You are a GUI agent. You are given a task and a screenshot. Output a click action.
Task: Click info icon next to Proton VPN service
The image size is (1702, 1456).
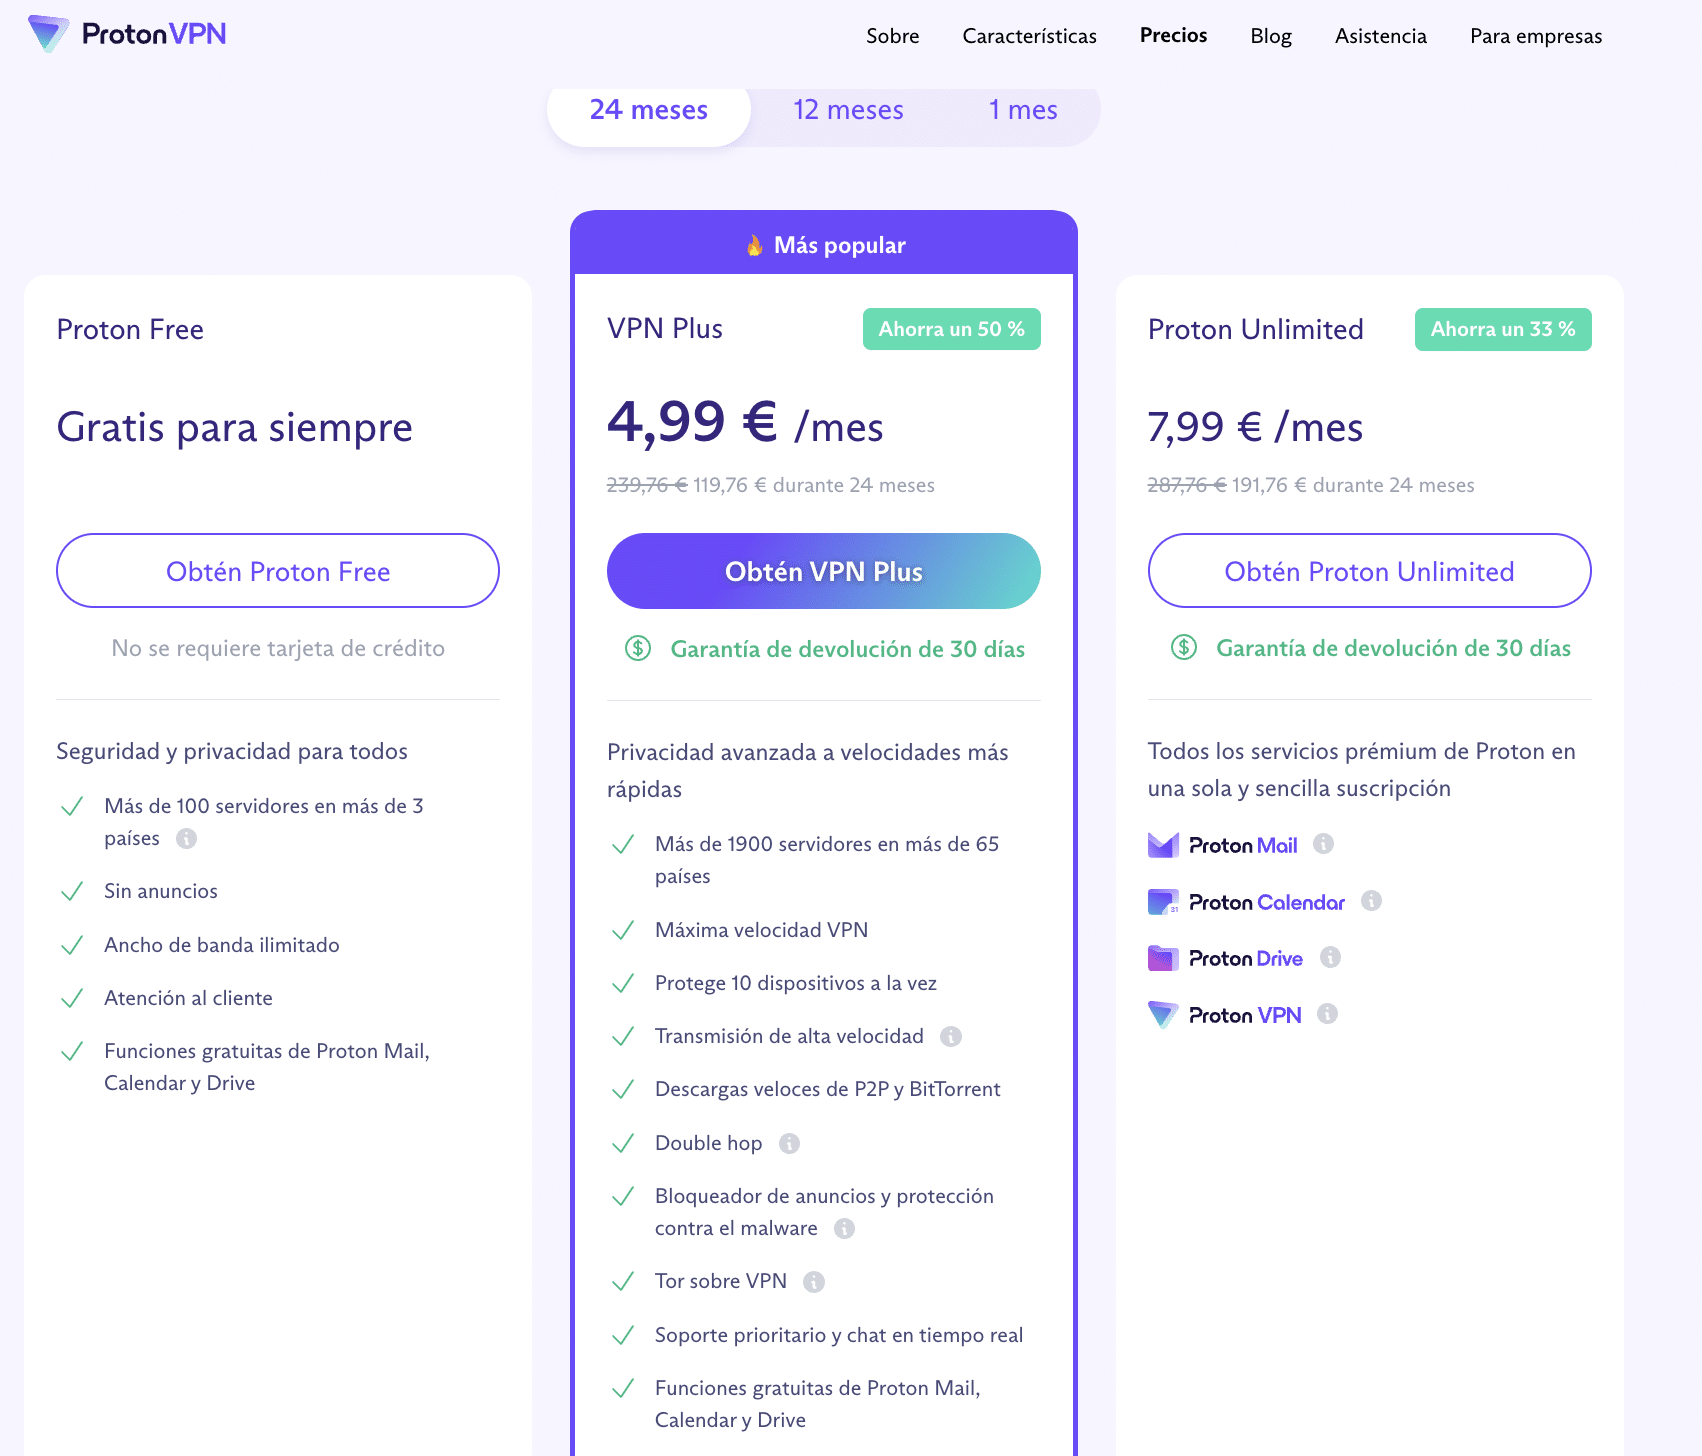(1327, 1014)
